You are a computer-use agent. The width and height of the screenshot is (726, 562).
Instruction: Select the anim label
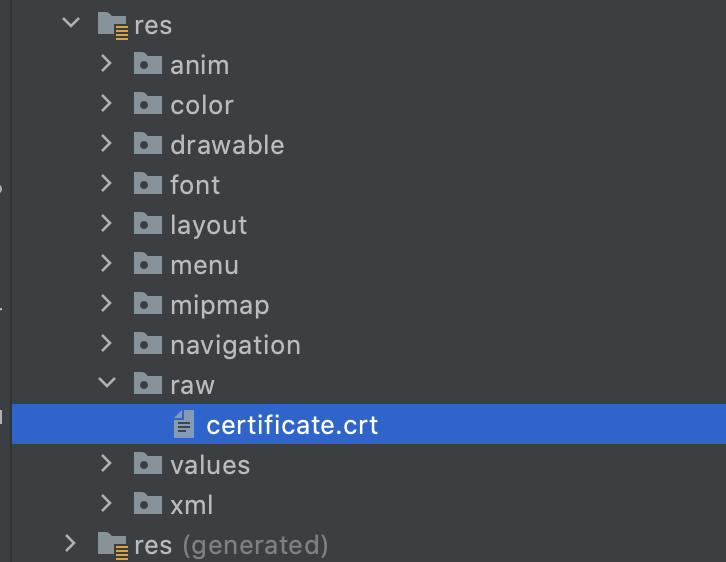[200, 65]
